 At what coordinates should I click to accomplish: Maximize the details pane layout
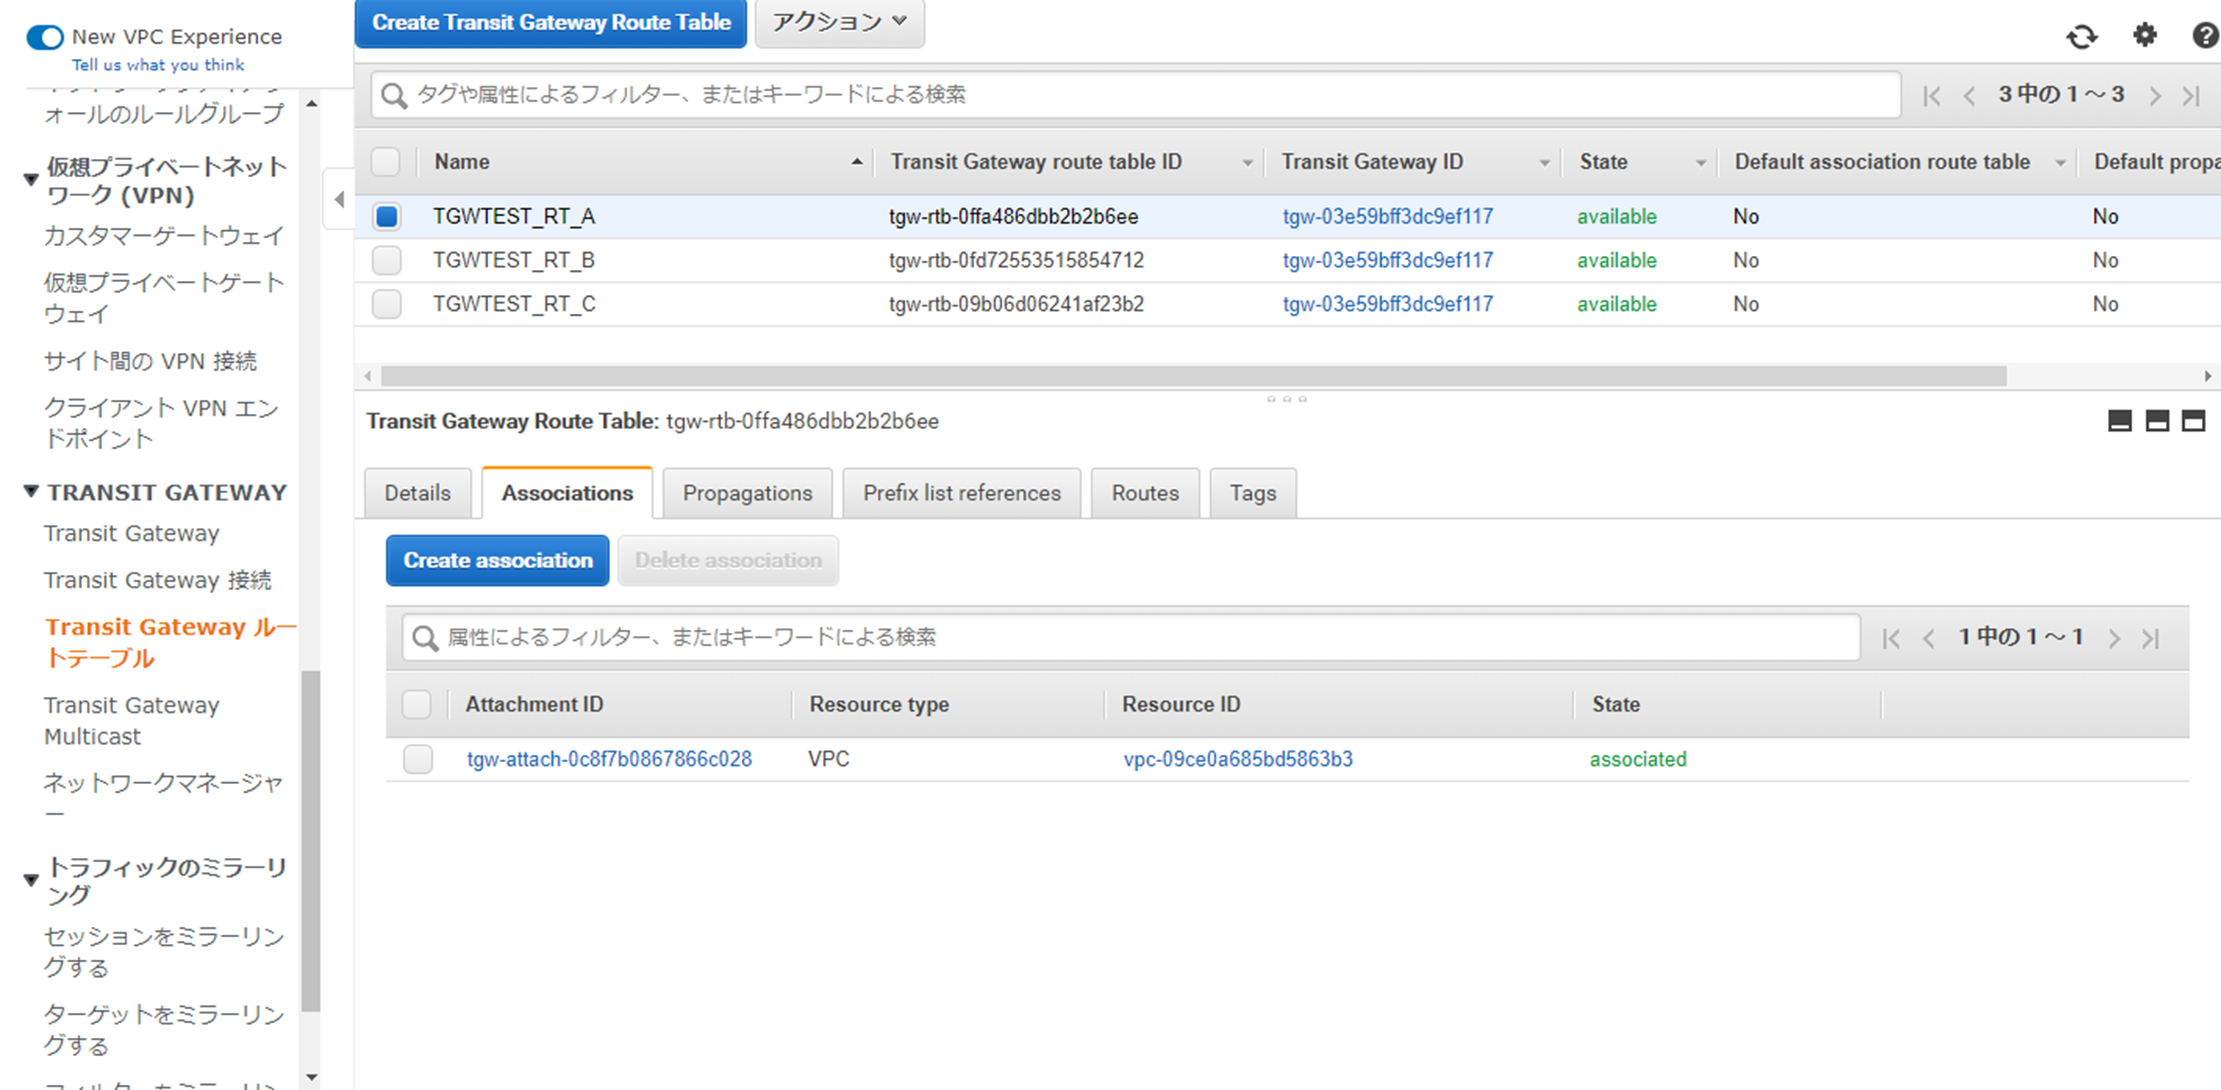pos(2193,421)
